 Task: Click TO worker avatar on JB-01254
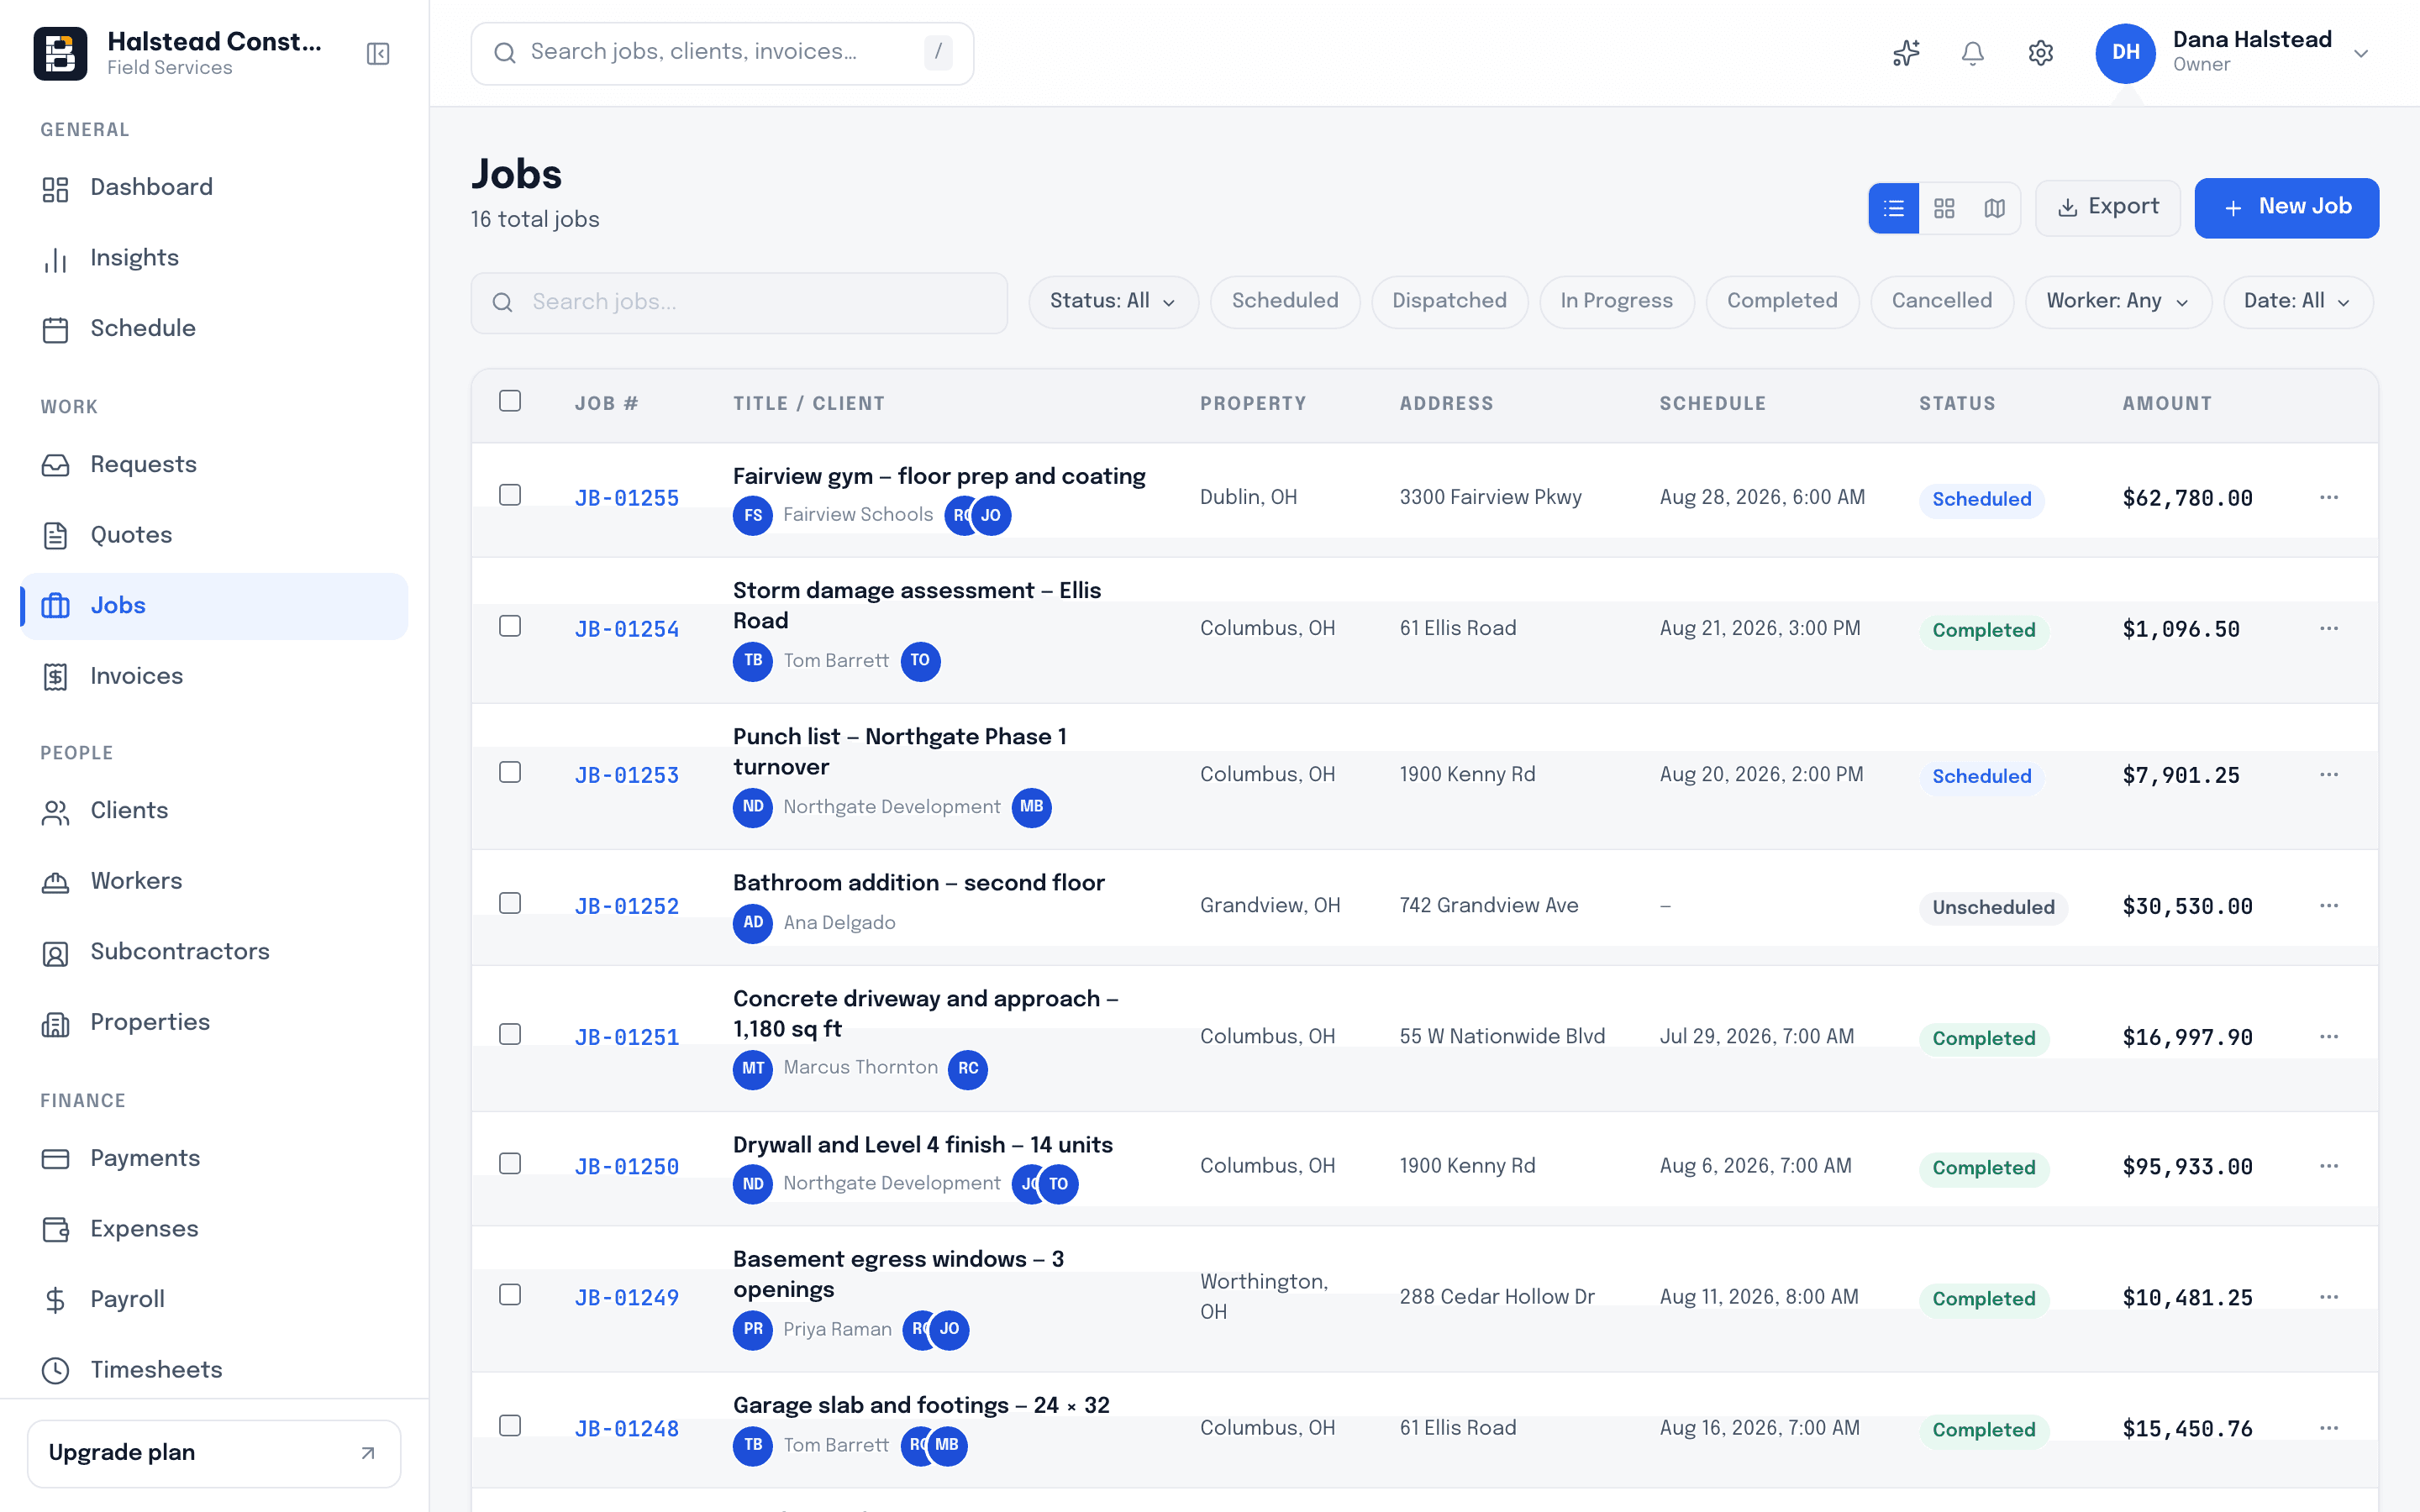point(920,661)
